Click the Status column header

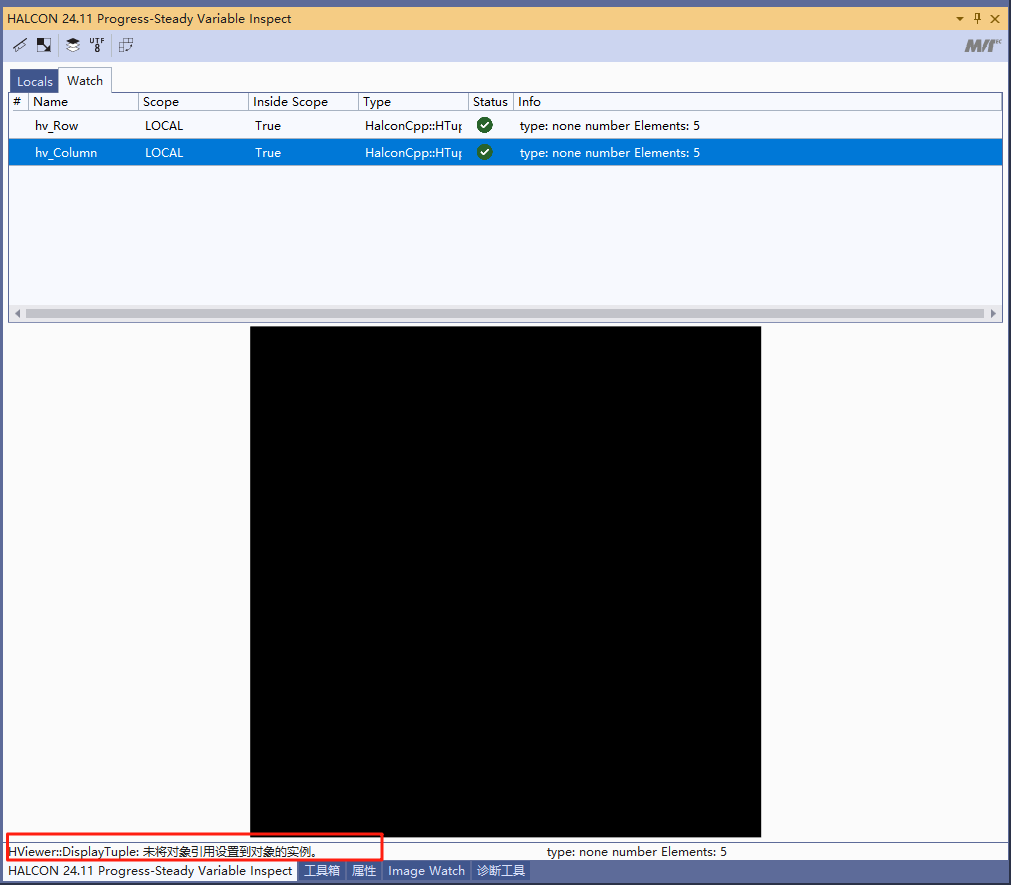click(491, 102)
